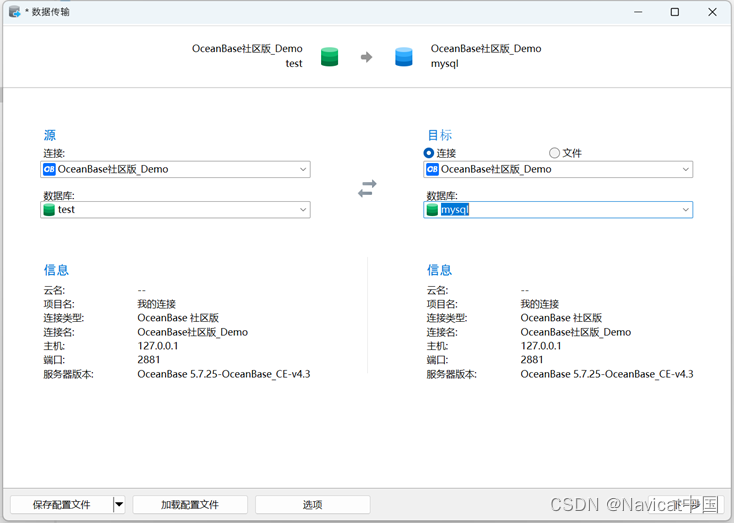Select the 连接 target radio button
This screenshot has height=523, width=734.
[x=428, y=153]
